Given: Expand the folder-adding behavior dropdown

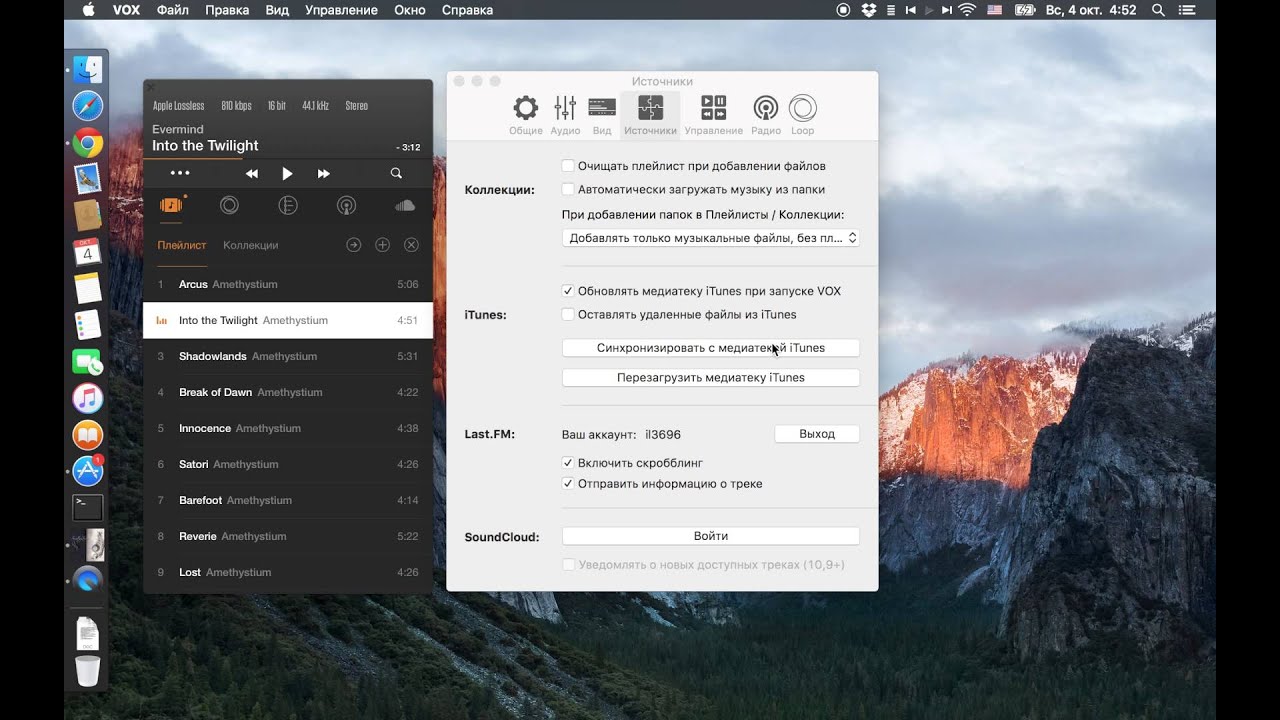Looking at the screenshot, I should [x=711, y=238].
